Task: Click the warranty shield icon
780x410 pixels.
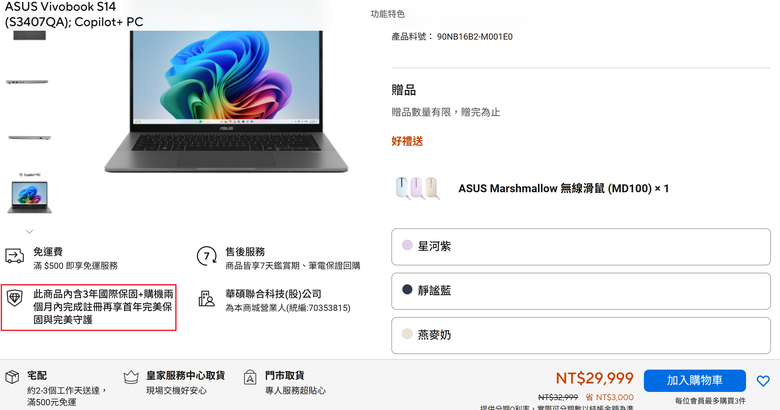Action: click(14, 298)
